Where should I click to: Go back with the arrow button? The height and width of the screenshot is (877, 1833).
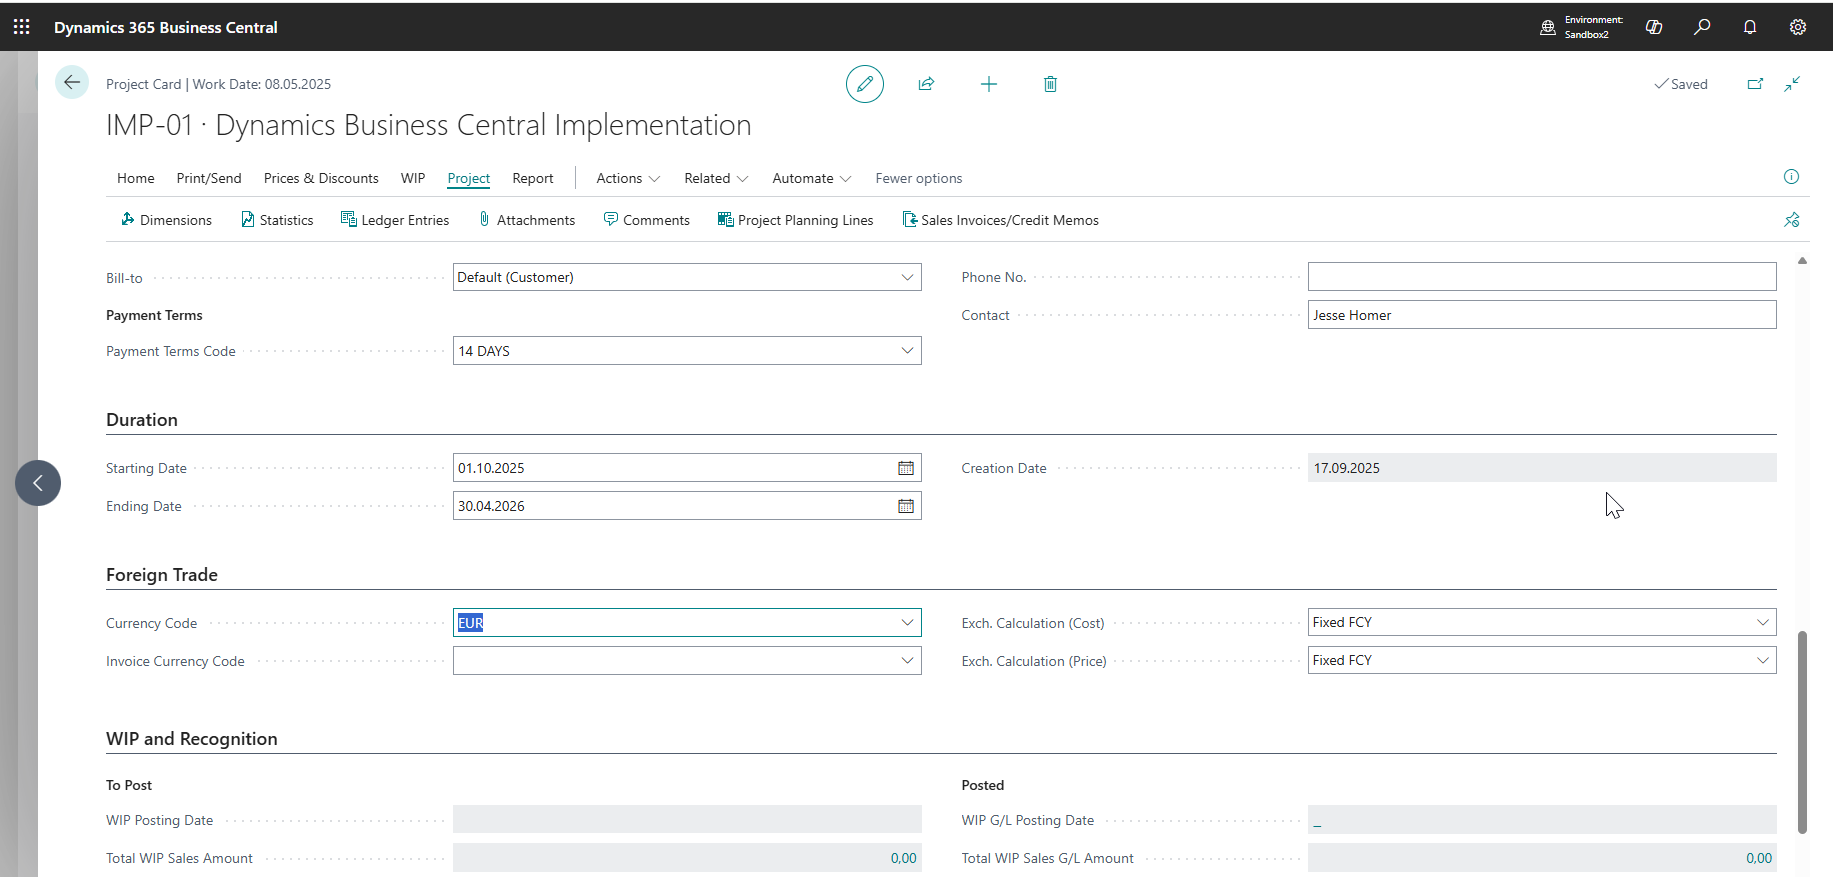[72, 82]
